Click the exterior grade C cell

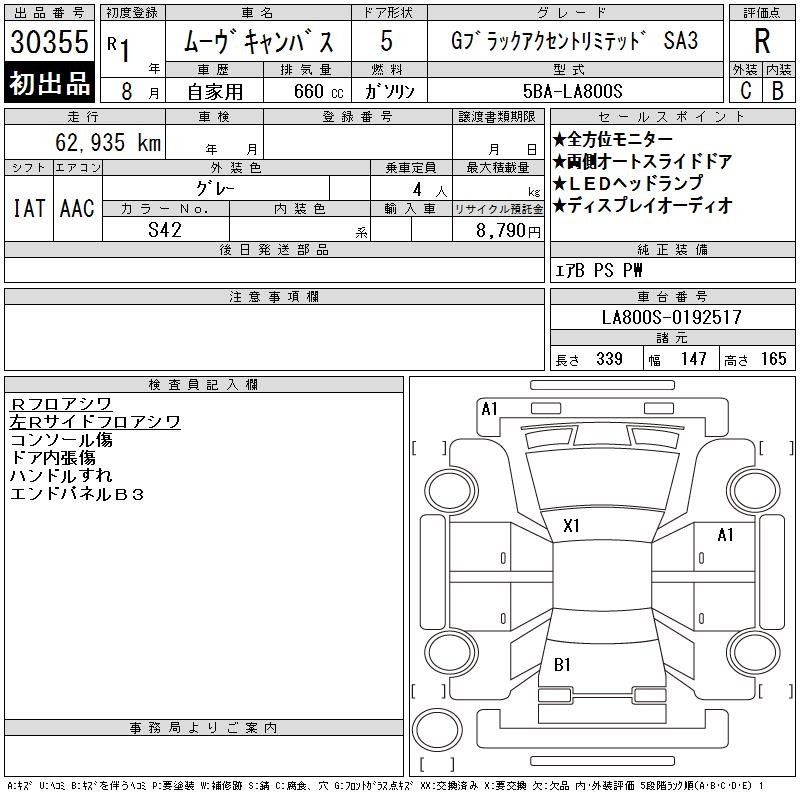(x=745, y=90)
